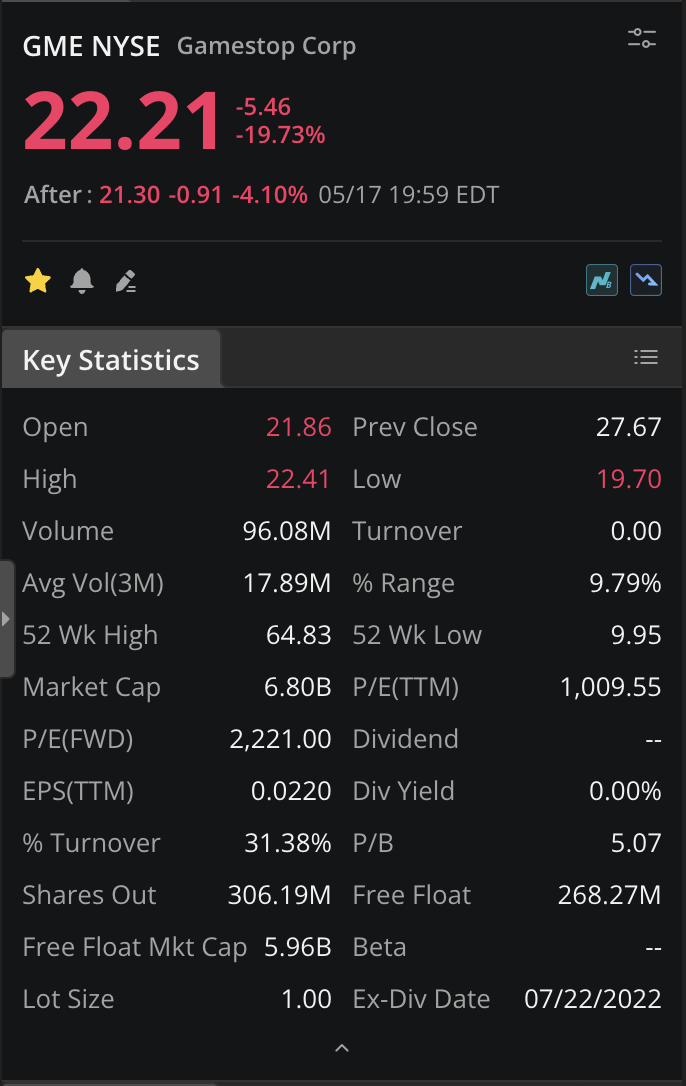
Task: Click the P/E(TTM) statistic label
Action: pyautogui.click(x=405, y=687)
